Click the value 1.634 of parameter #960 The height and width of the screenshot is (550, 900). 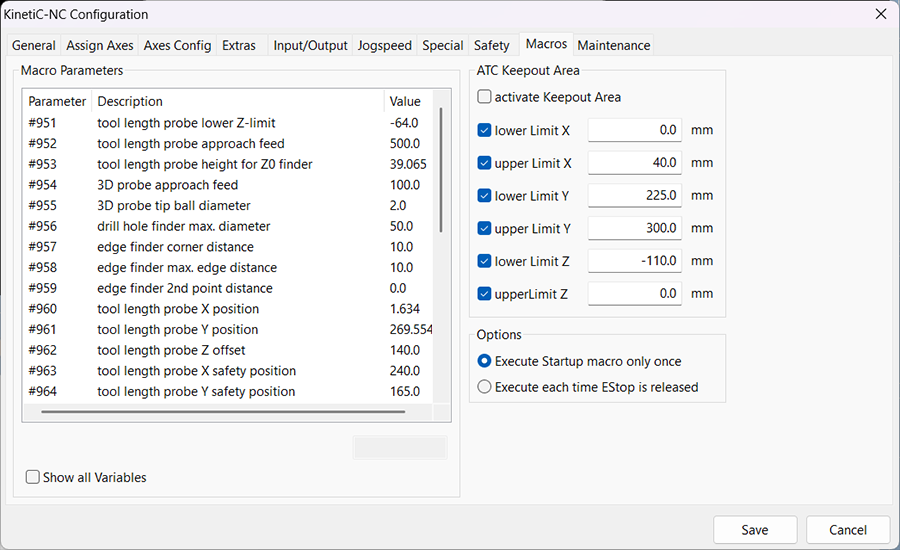[x=405, y=309]
